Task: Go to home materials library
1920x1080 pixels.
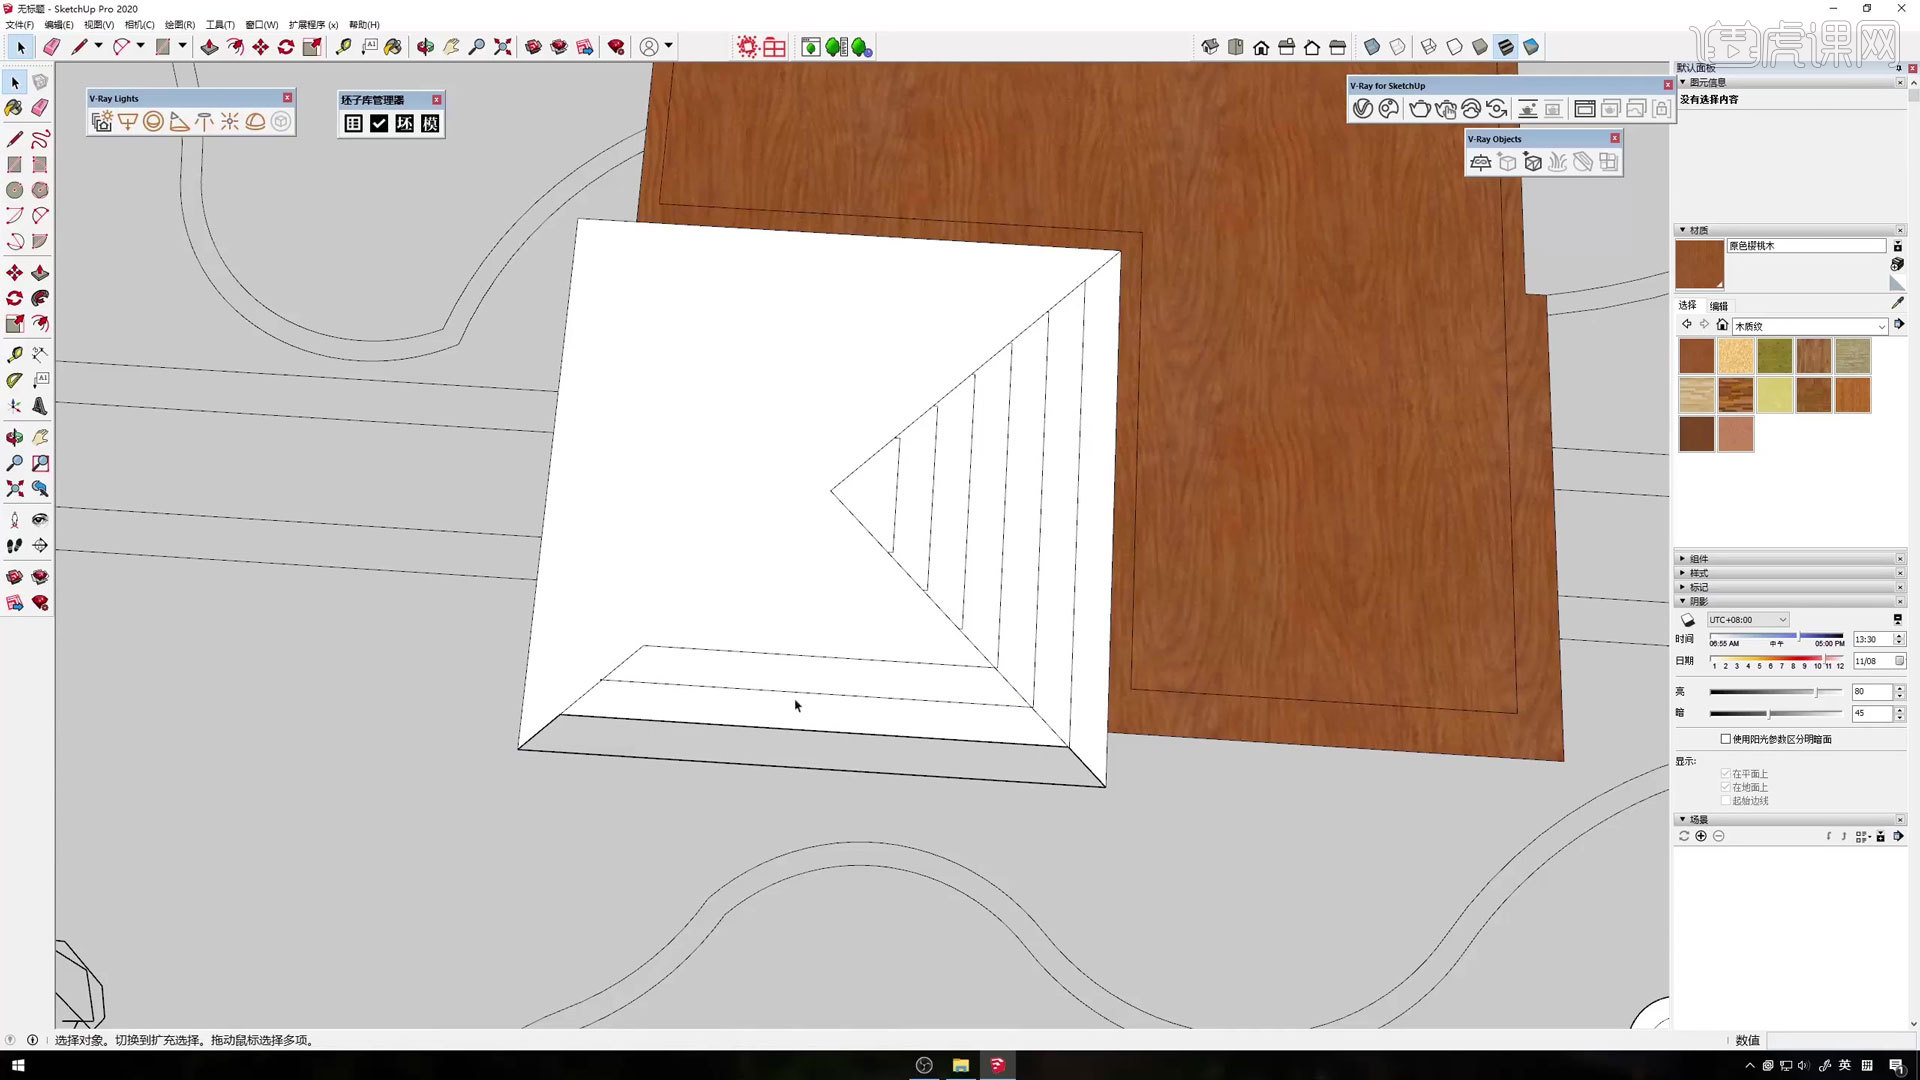Action: (1722, 325)
